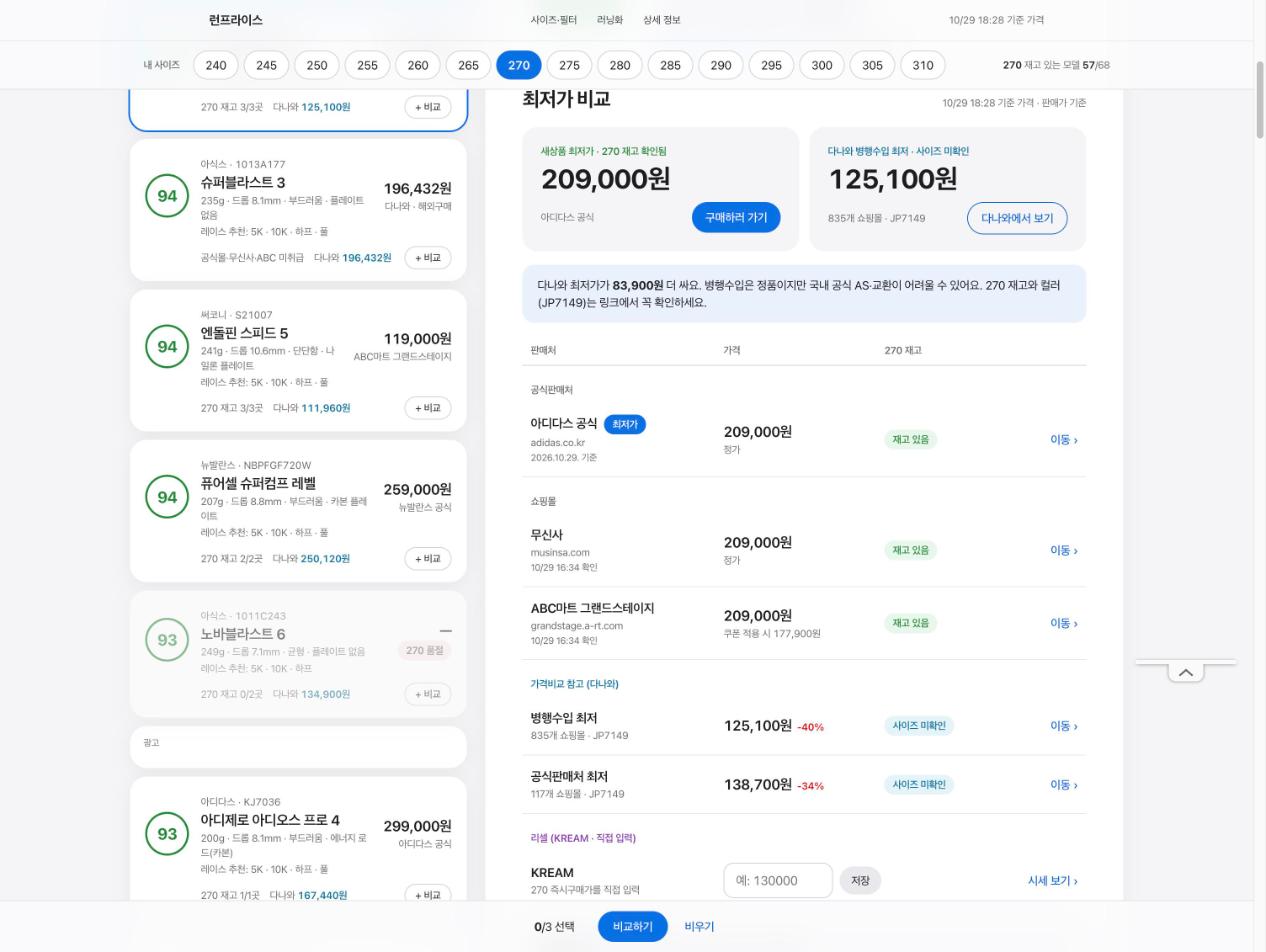Screen dimensions: 1266x952
Task: Open the 사이즈·필터 nav item
Action: (x=554, y=20)
